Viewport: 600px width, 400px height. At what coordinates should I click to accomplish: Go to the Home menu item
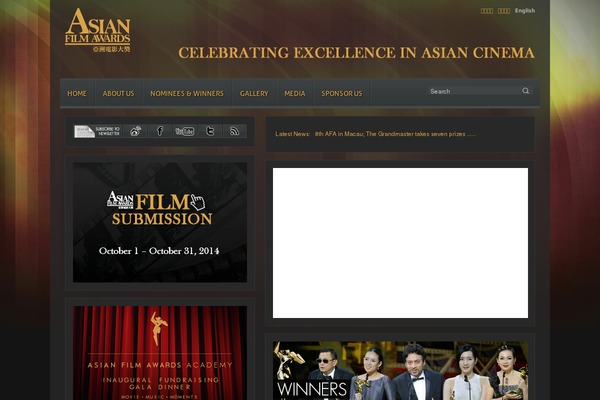click(x=77, y=93)
